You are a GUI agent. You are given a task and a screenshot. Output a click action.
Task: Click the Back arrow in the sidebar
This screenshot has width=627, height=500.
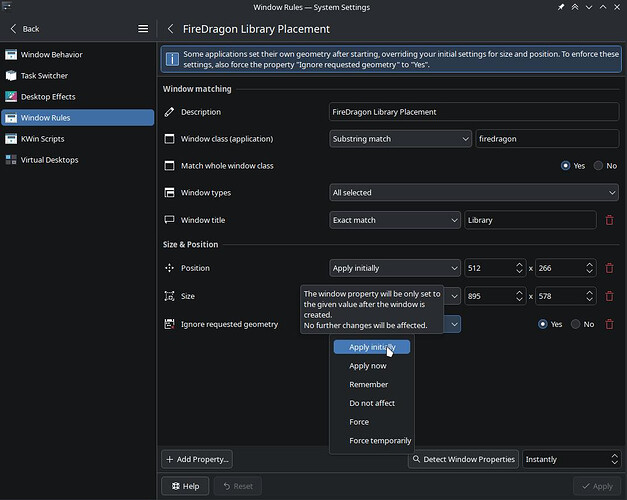tap(13, 29)
